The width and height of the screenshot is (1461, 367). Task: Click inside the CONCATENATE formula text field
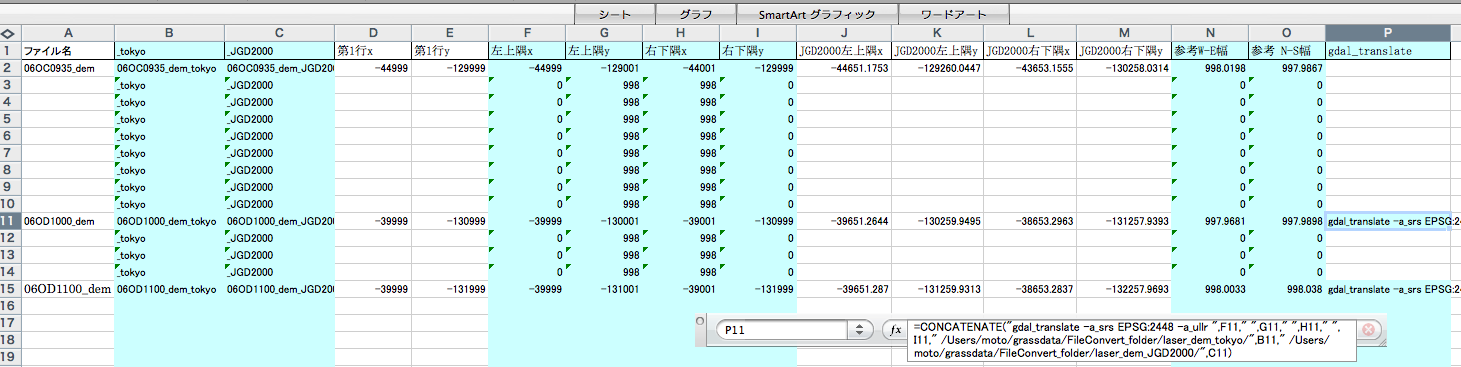1131,340
